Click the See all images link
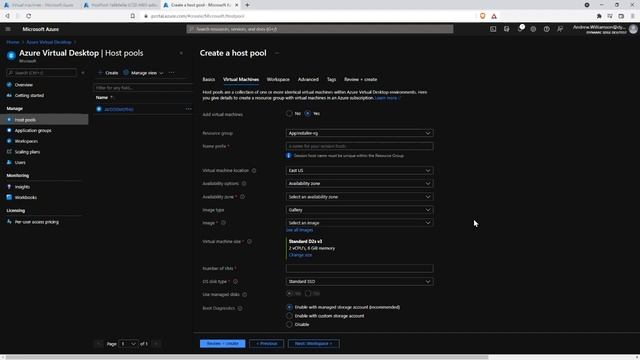Image resolution: width=640 pixels, height=360 pixels. [x=299, y=230]
